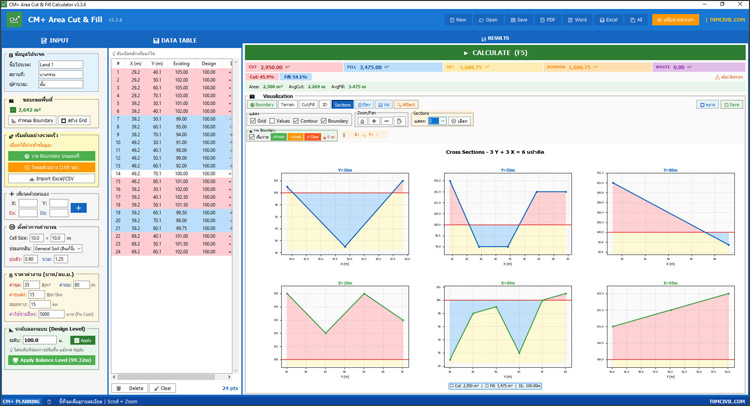
Task: Click the Cell Size first input field
Action: coord(35,238)
